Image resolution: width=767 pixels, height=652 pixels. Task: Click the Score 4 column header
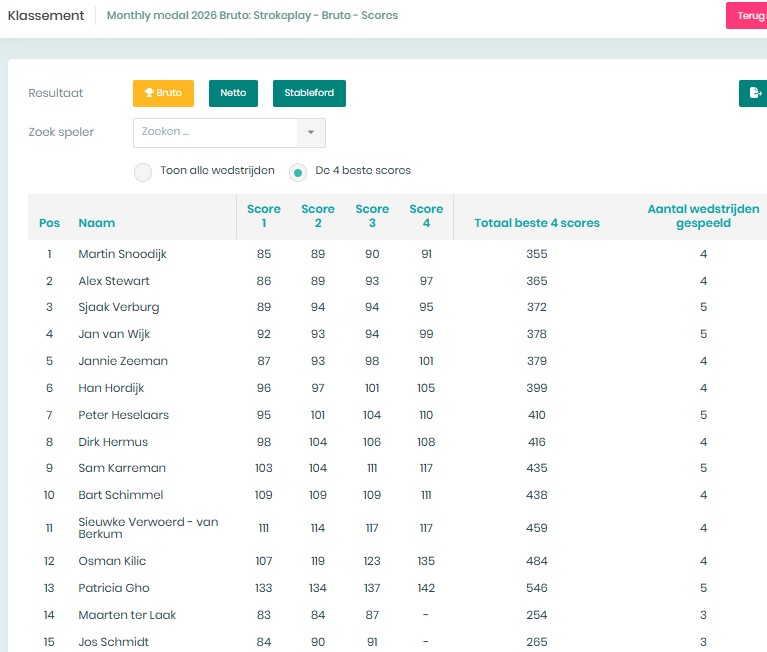click(x=426, y=216)
